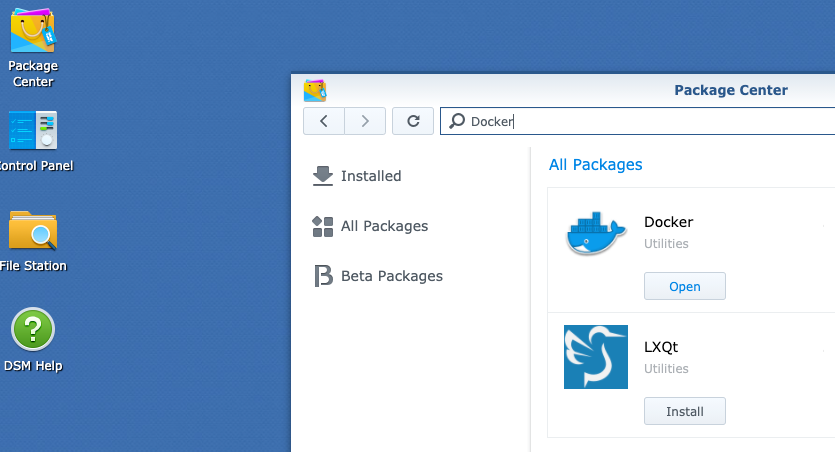Go back with the left arrow button
This screenshot has height=452, width=835.
(324, 121)
